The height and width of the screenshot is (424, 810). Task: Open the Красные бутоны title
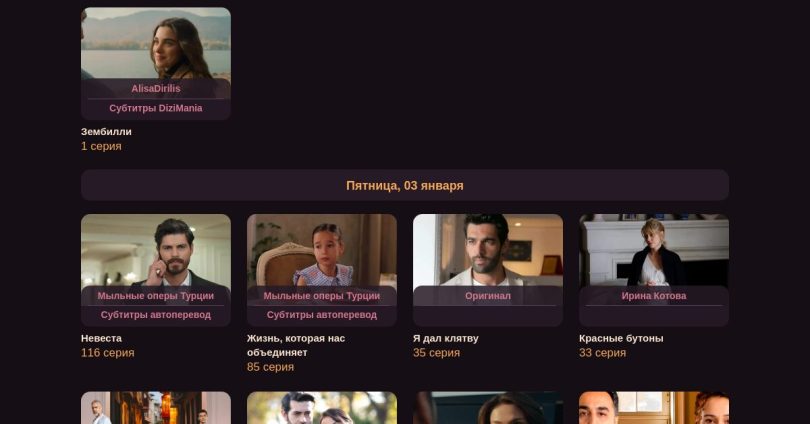click(x=621, y=338)
